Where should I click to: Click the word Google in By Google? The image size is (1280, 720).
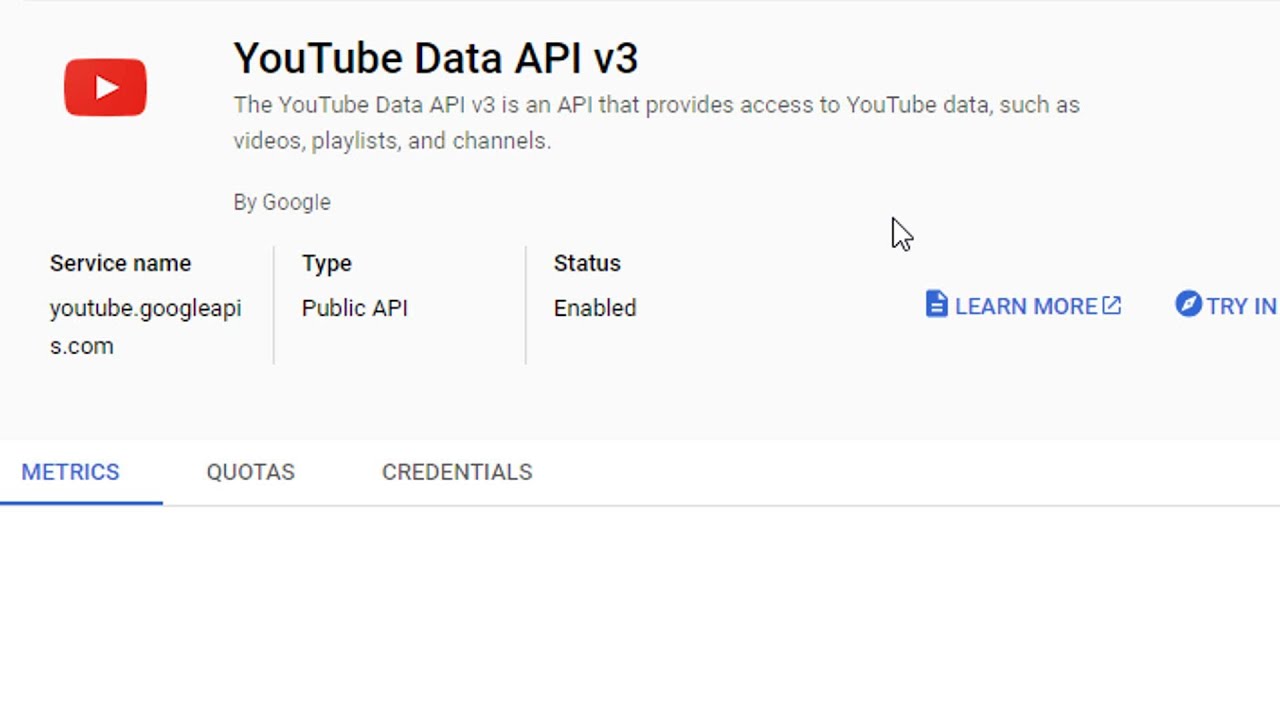click(296, 202)
